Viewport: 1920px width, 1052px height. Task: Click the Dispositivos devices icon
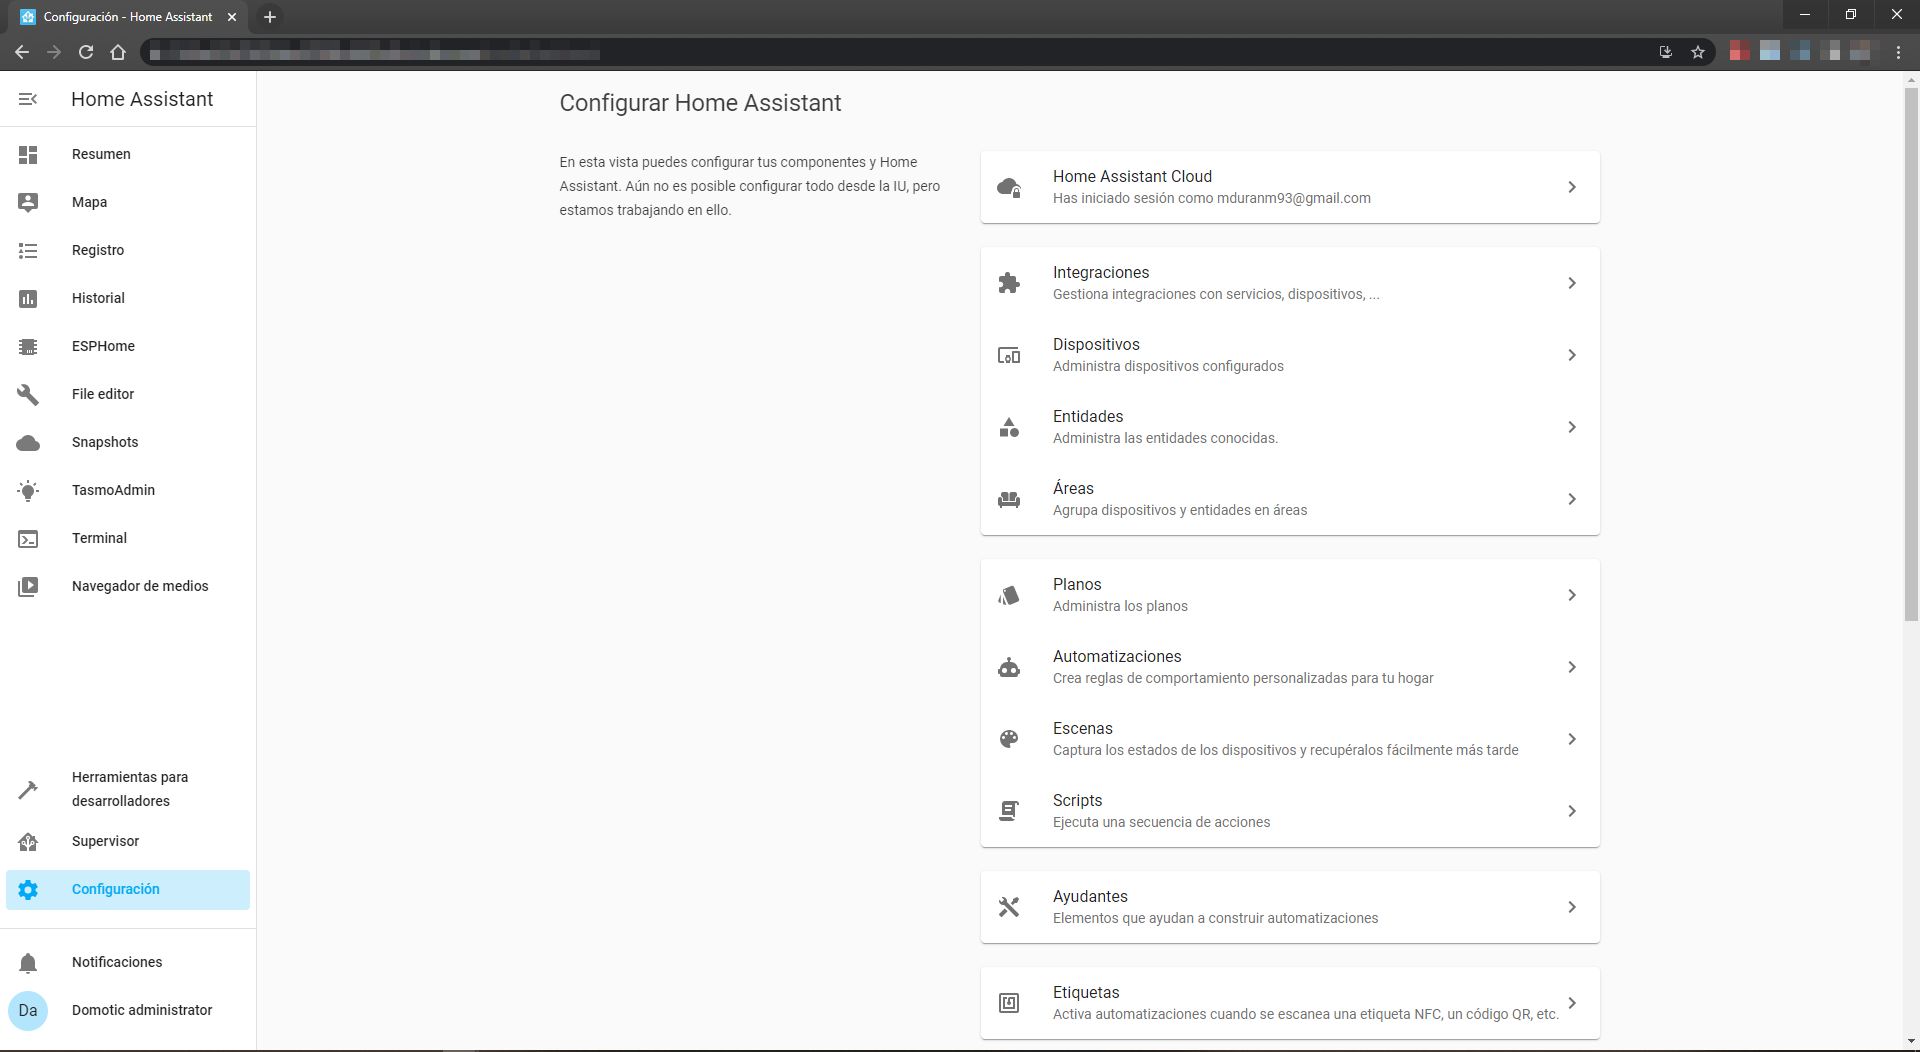[x=1009, y=355]
